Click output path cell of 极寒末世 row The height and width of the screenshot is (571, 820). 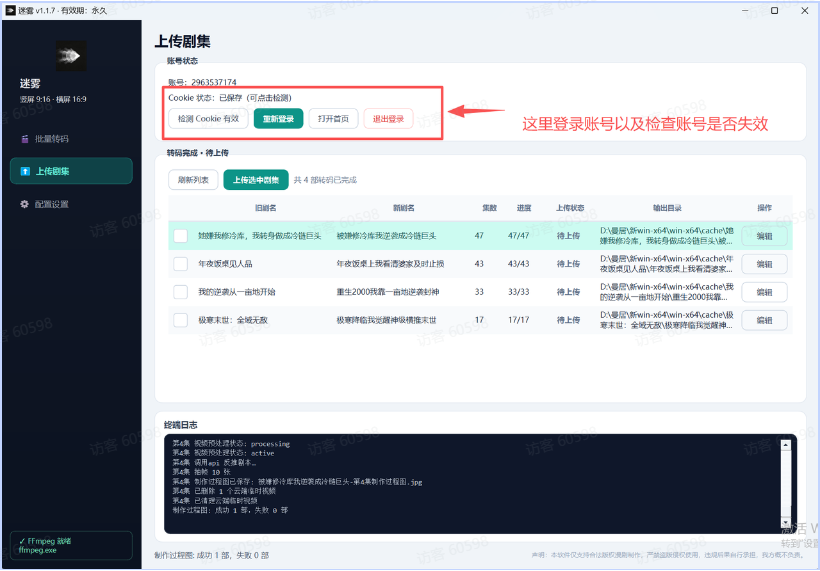tap(667, 320)
